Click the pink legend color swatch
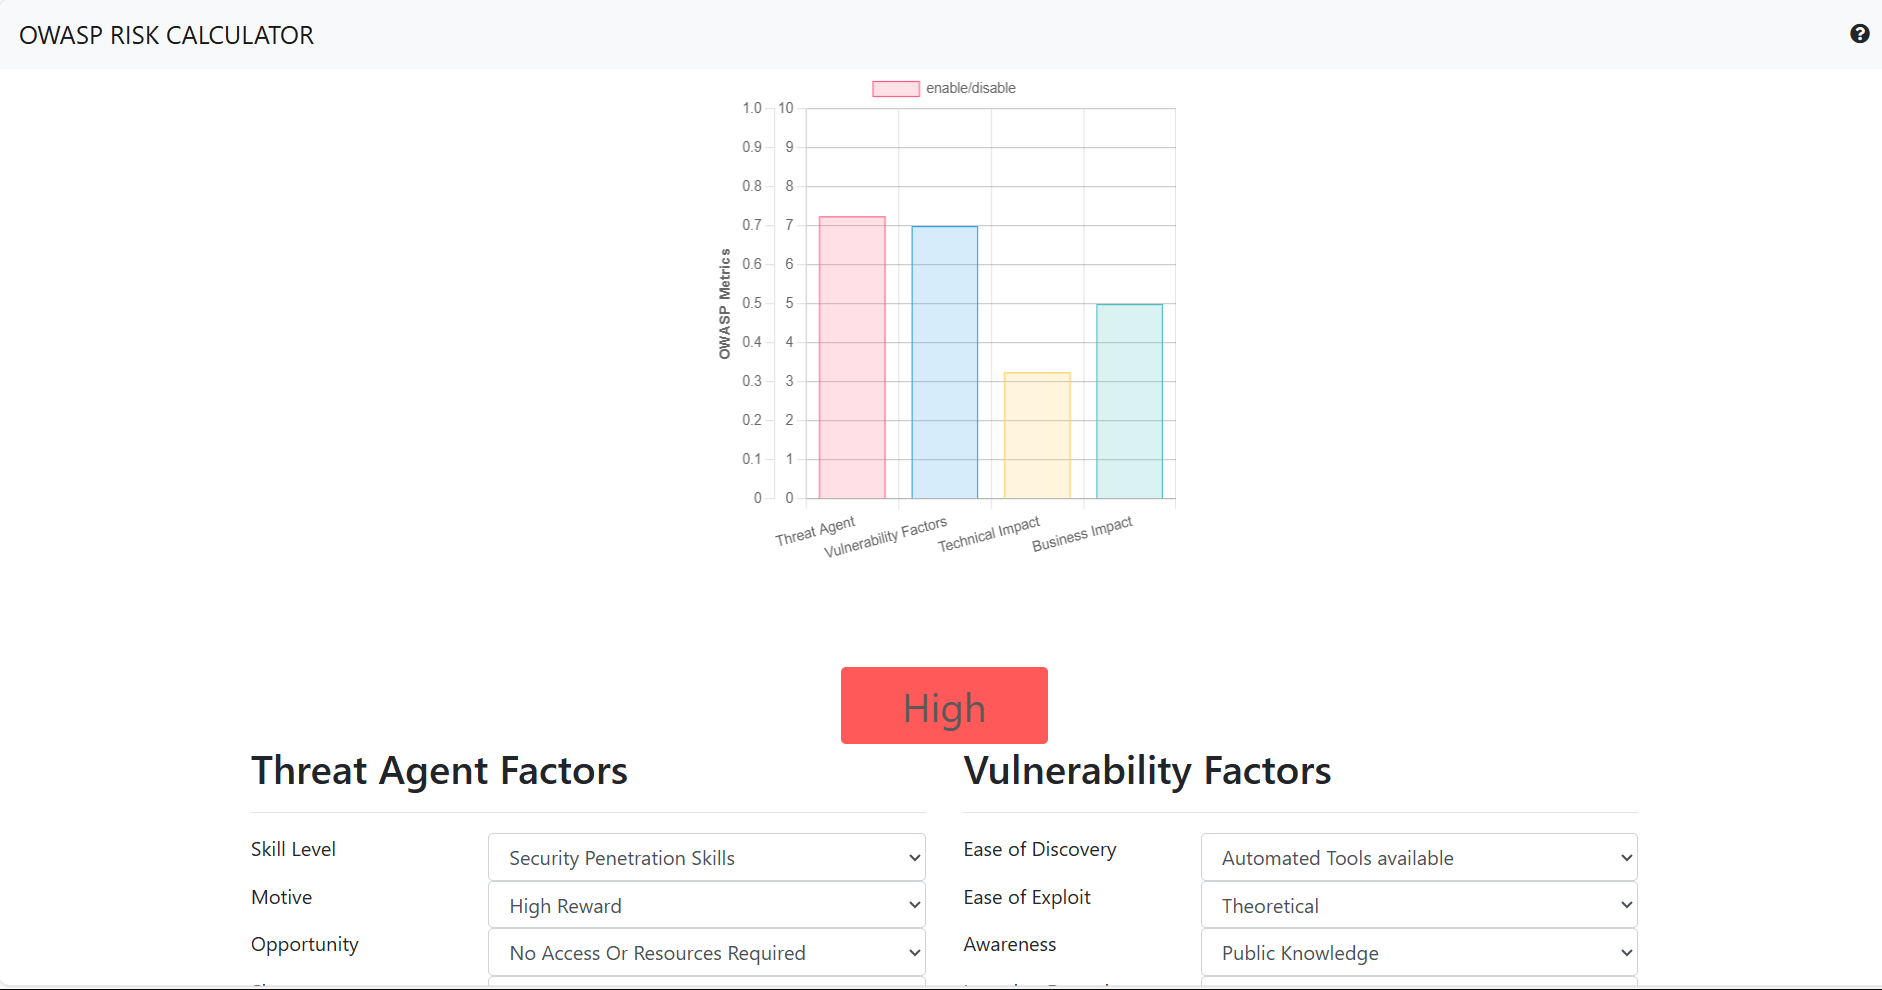Screen dimensions: 1882x990 point(894,88)
